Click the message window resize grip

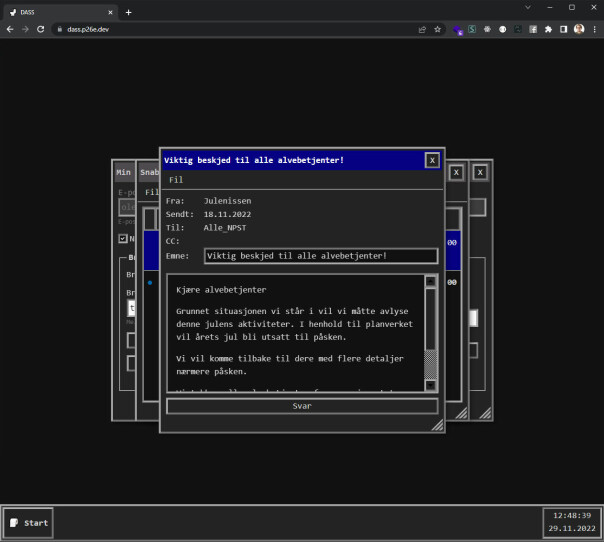click(438, 425)
